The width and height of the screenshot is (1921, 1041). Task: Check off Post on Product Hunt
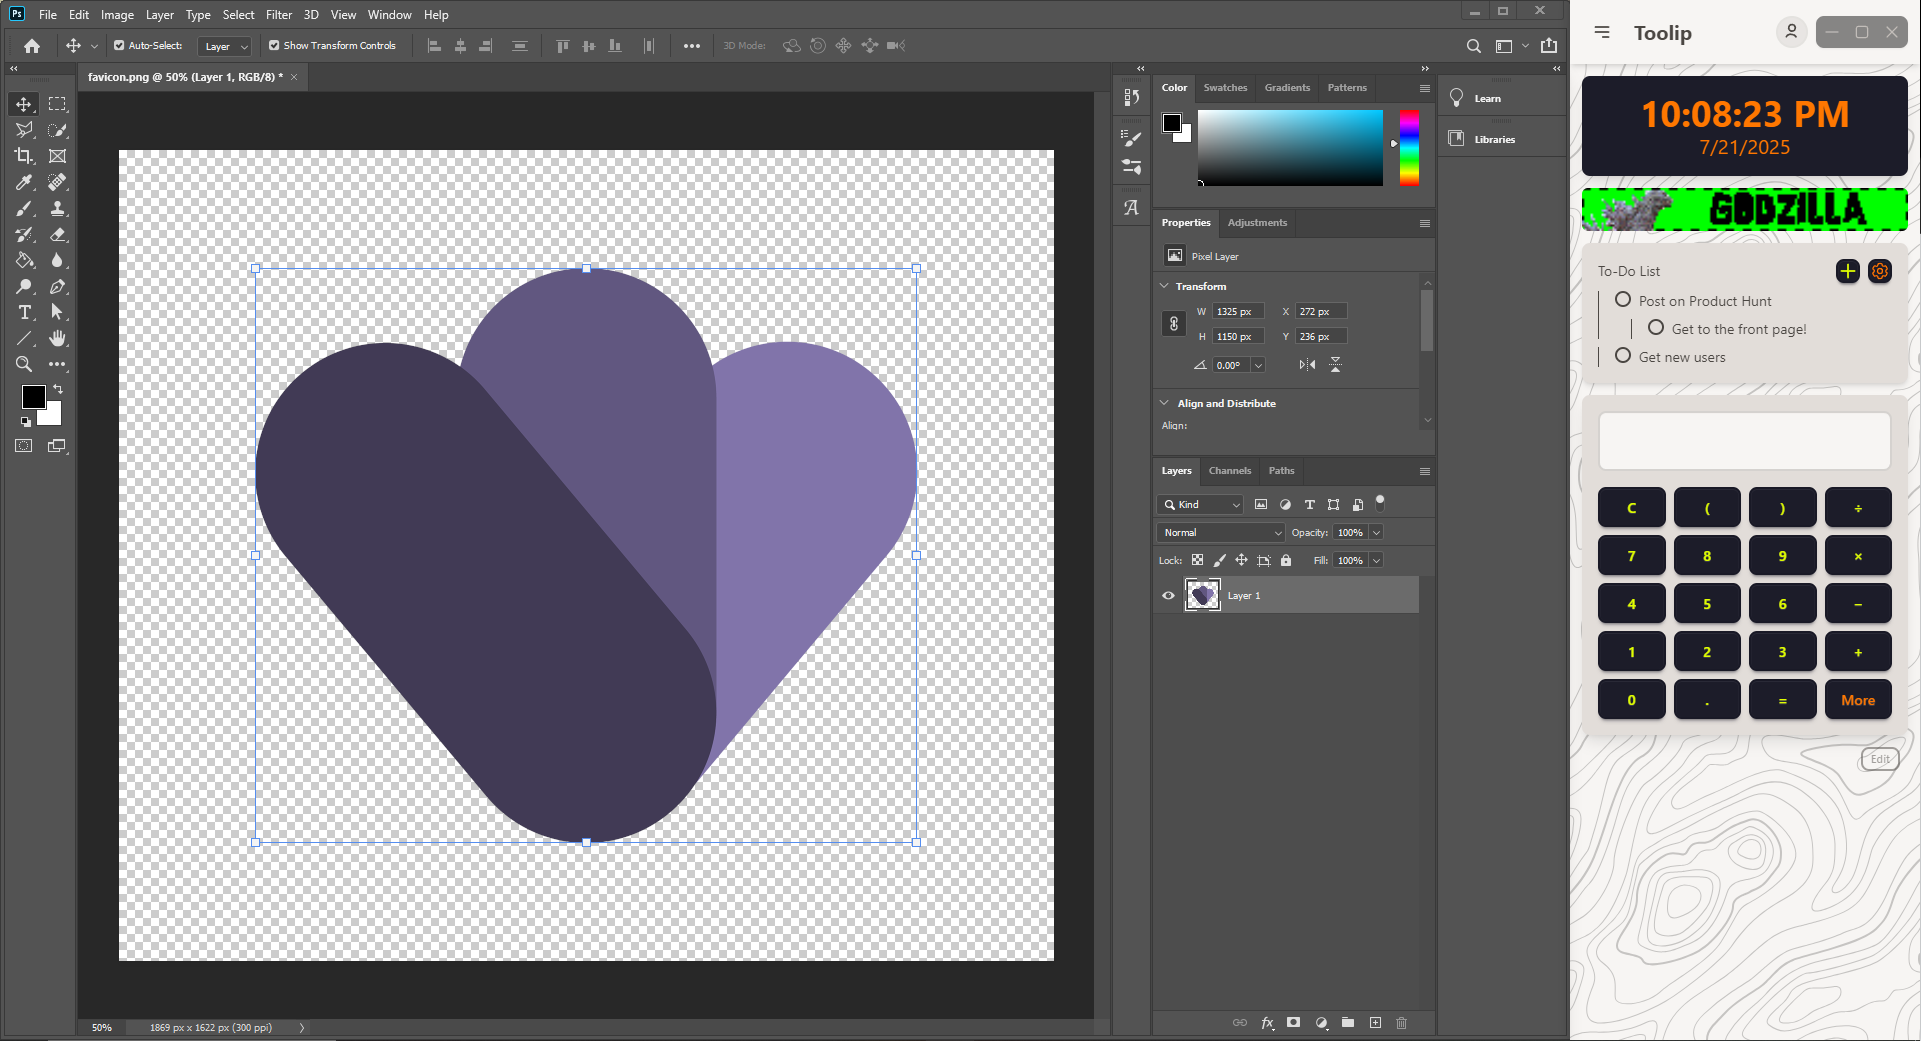point(1623,300)
